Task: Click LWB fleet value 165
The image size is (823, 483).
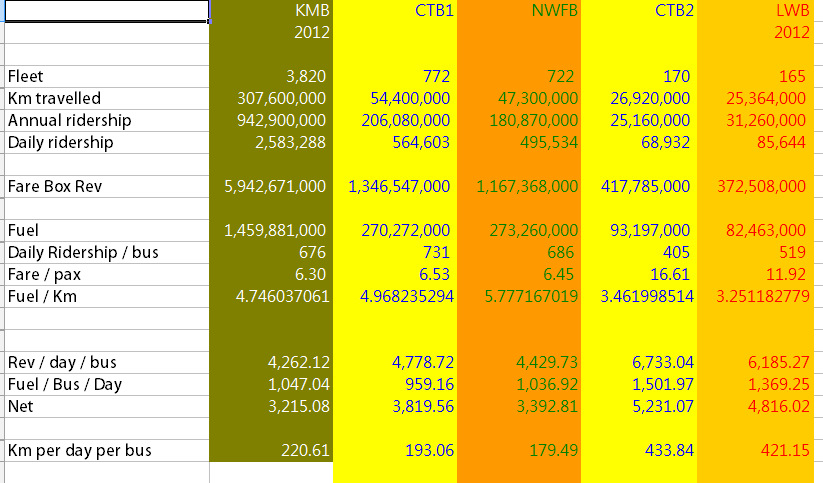Action: tap(792, 77)
